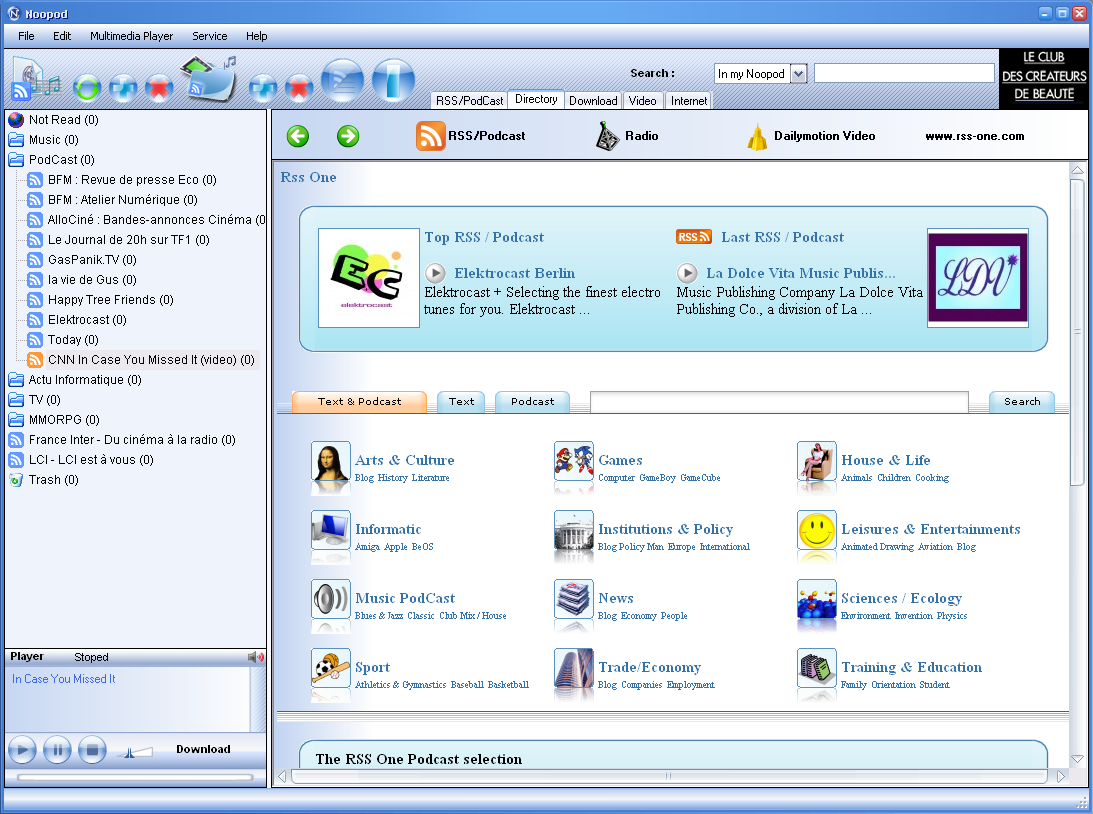
Task: Click the smiley face Leisures & Entertainments icon
Action: 816,530
